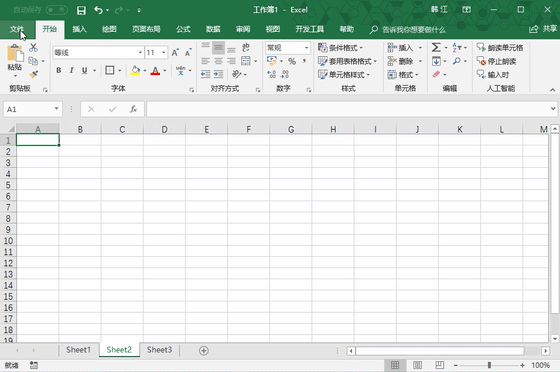Click Read Cells aloud button
This screenshot has width=560, height=372.
click(500, 47)
